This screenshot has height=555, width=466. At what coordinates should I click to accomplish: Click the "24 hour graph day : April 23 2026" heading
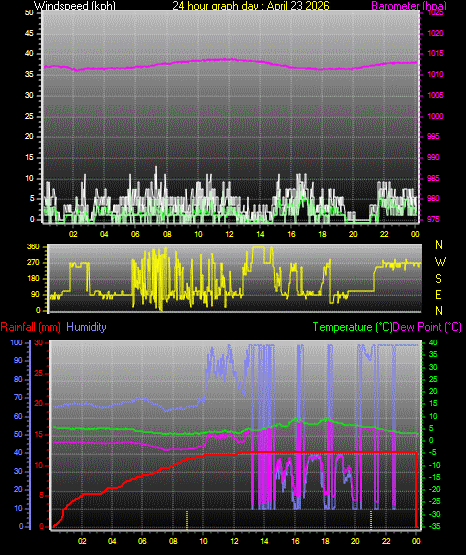click(x=251, y=6)
